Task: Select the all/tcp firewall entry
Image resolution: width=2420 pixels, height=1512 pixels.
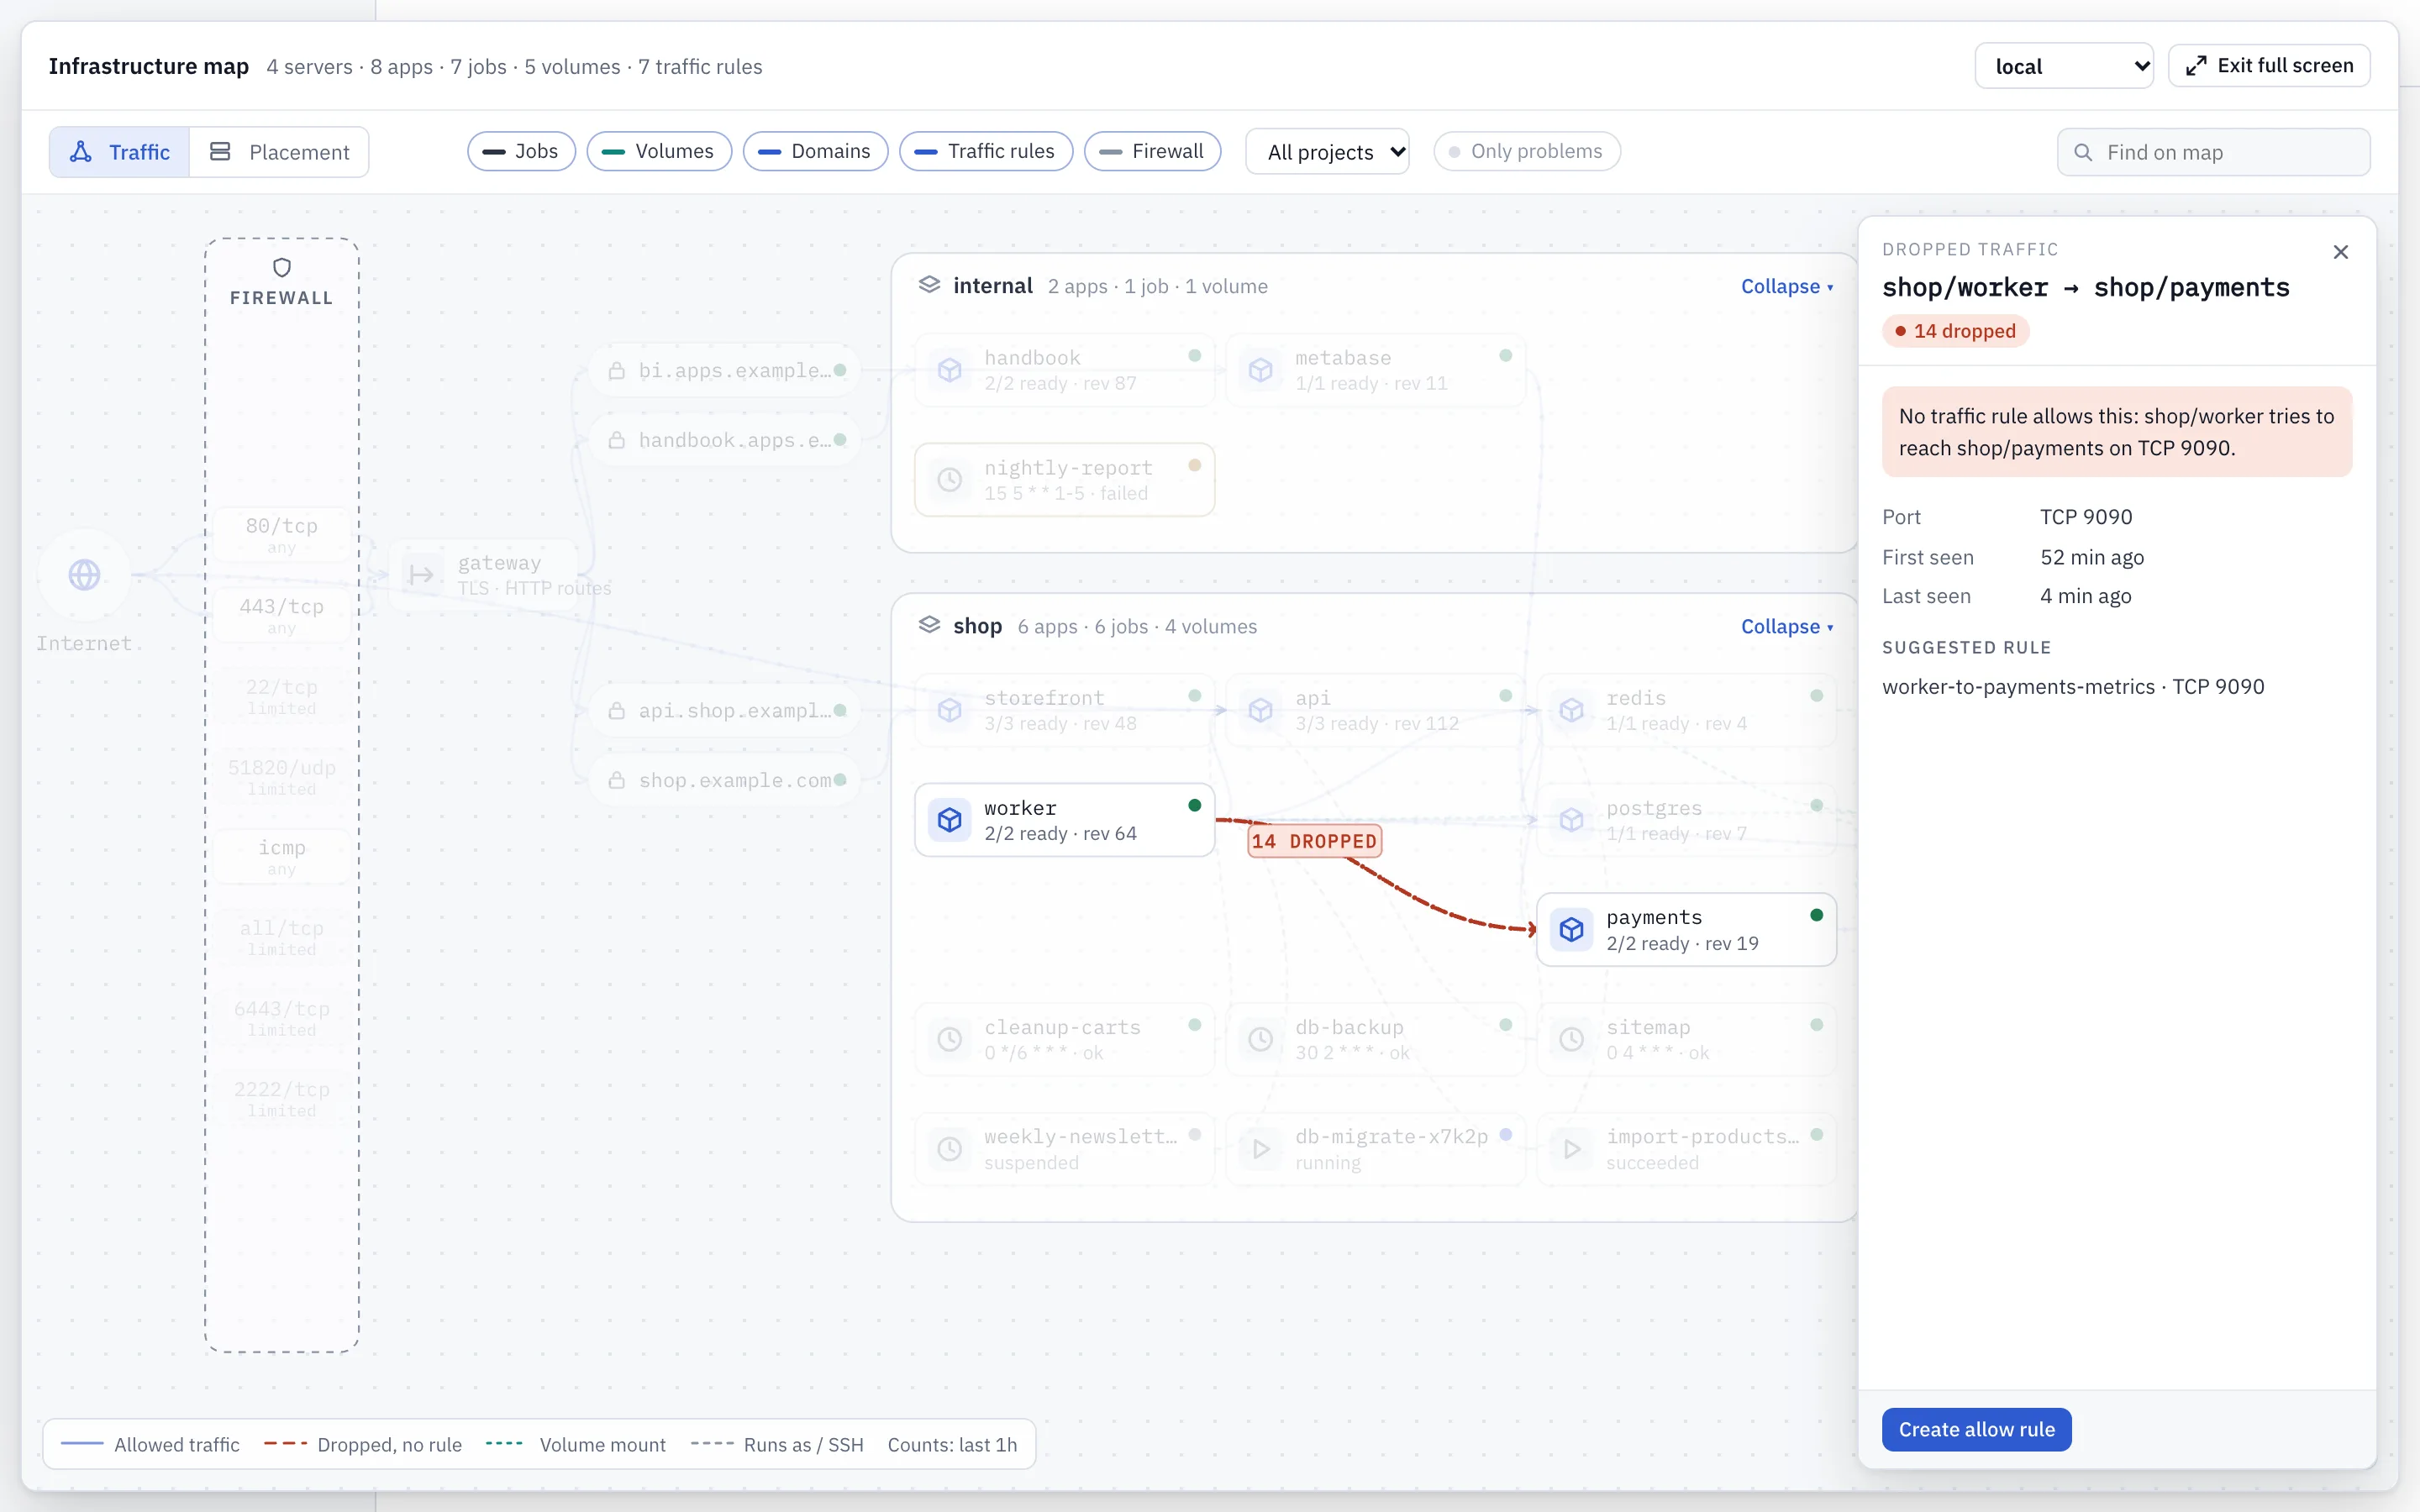Action: [x=282, y=937]
